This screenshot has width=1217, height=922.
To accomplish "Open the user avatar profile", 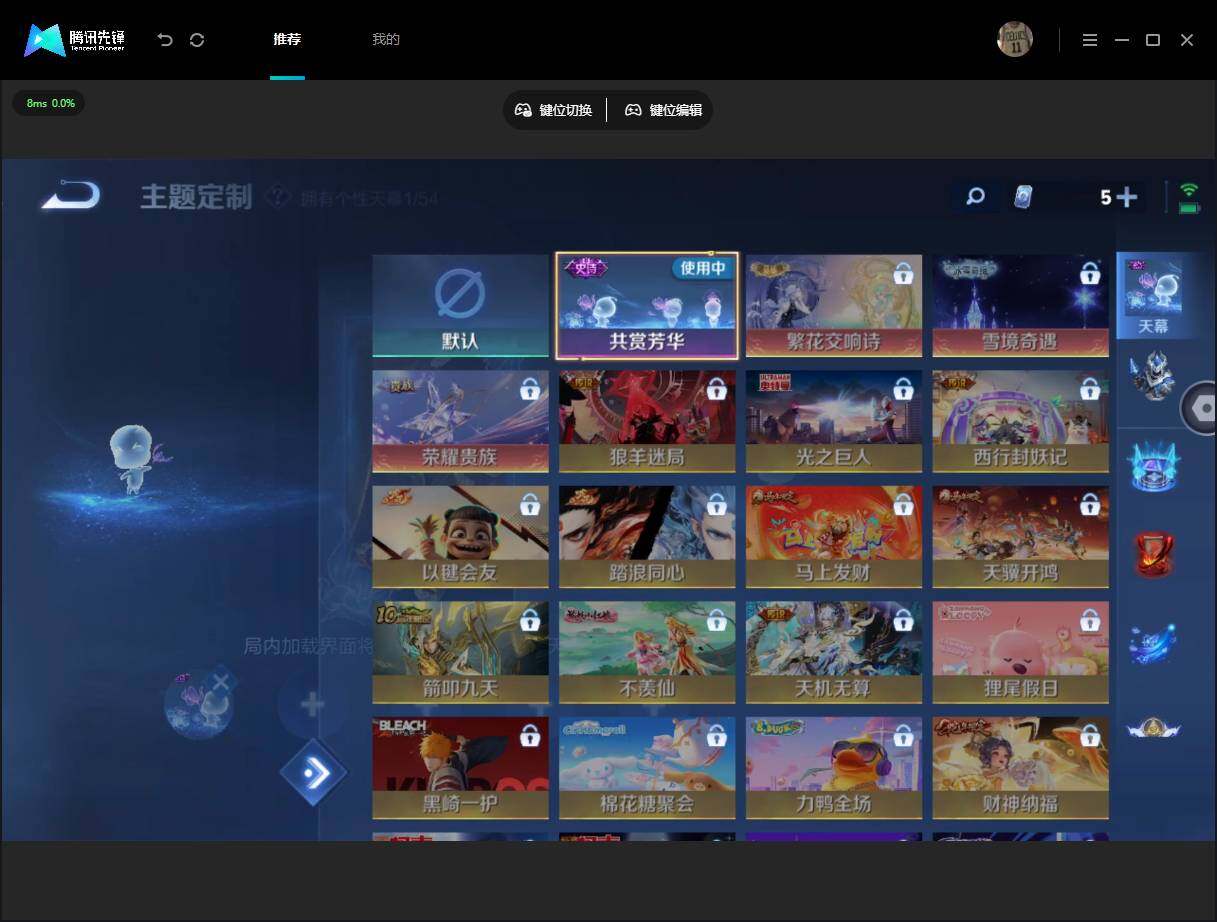I will 1015,40.
